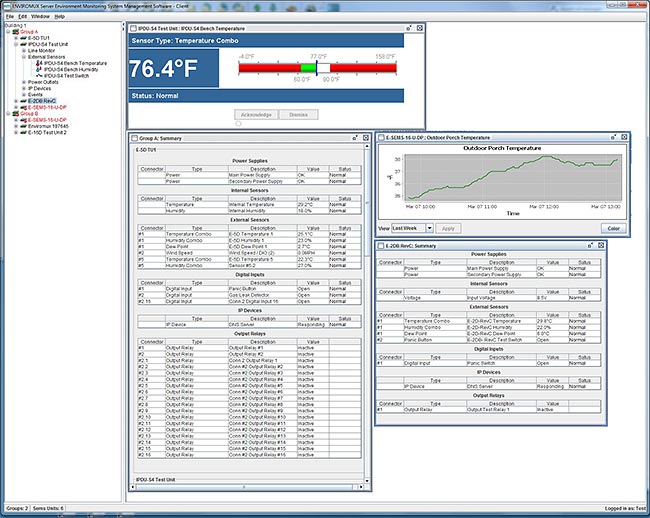Collapse the External Sensors tree node

point(24,56)
